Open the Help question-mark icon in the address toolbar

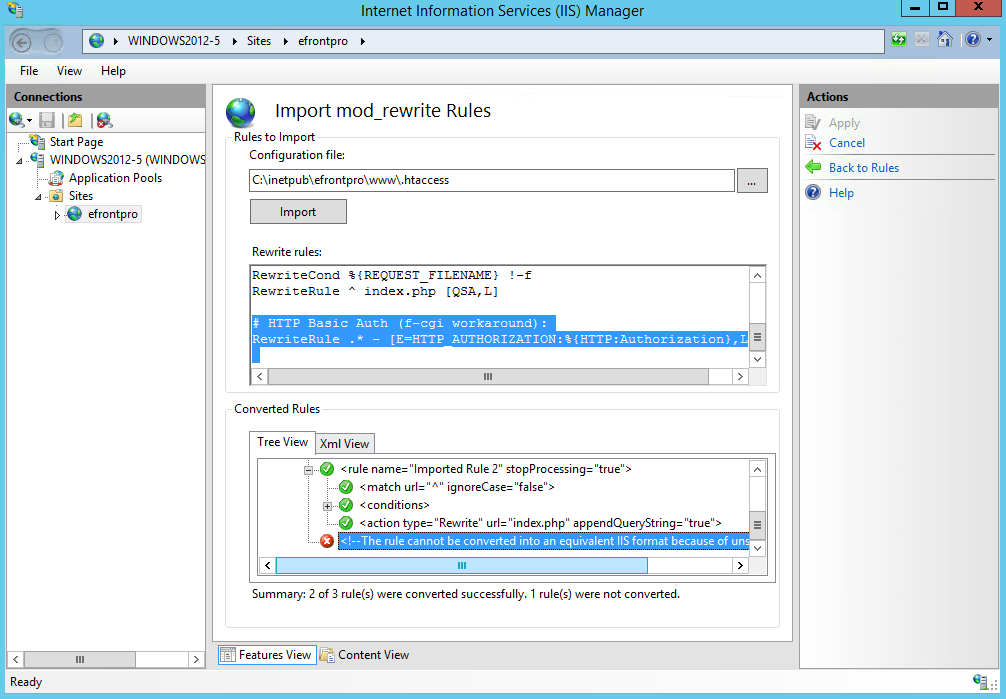973,40
